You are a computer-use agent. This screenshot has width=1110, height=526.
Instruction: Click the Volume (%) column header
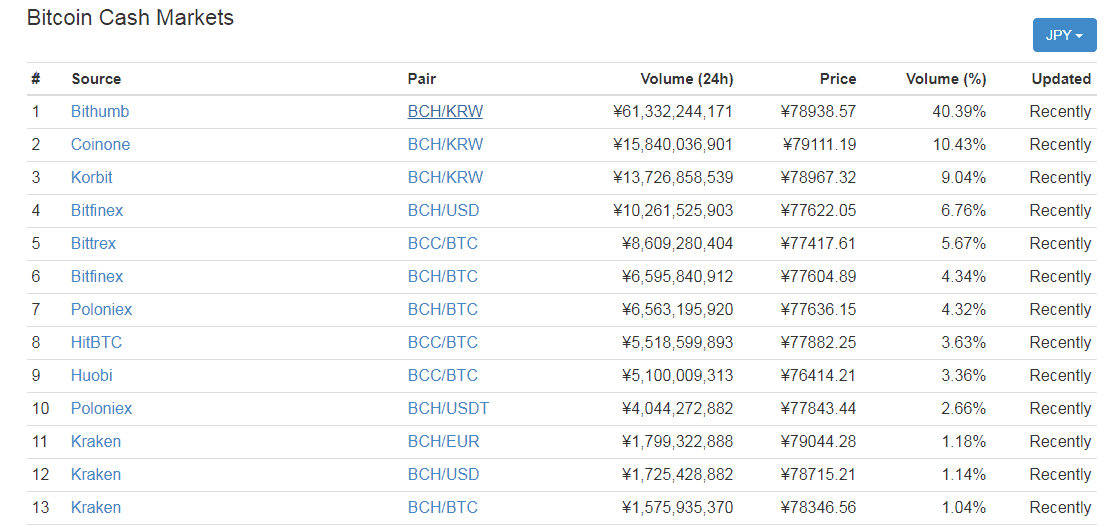click(946, 79)
